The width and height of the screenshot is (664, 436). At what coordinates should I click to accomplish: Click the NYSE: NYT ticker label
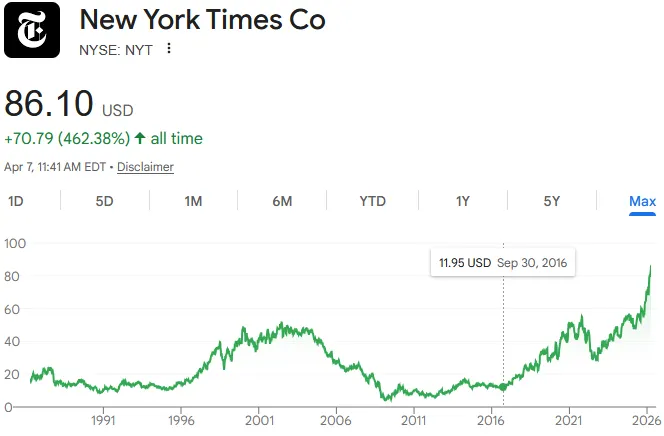tap(115, 49)
